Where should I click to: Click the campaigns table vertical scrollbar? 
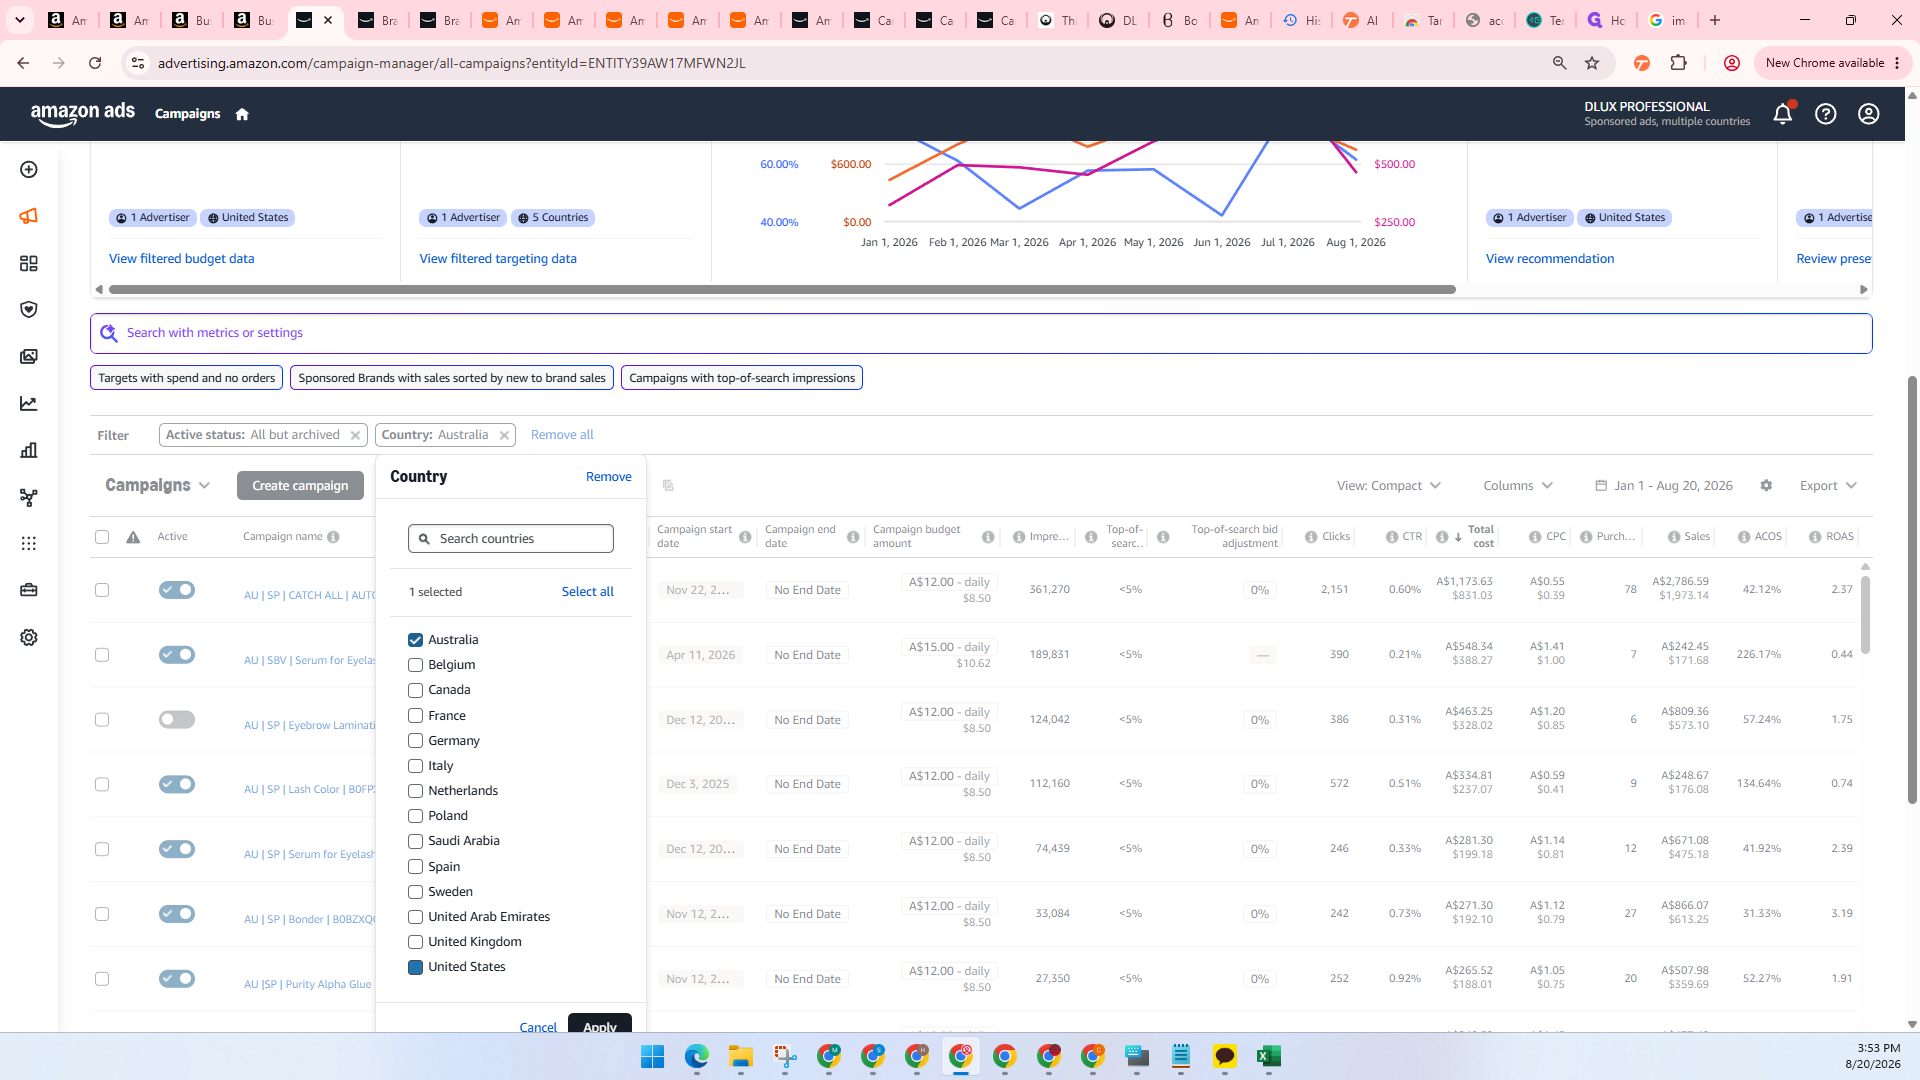[1865, 615]
